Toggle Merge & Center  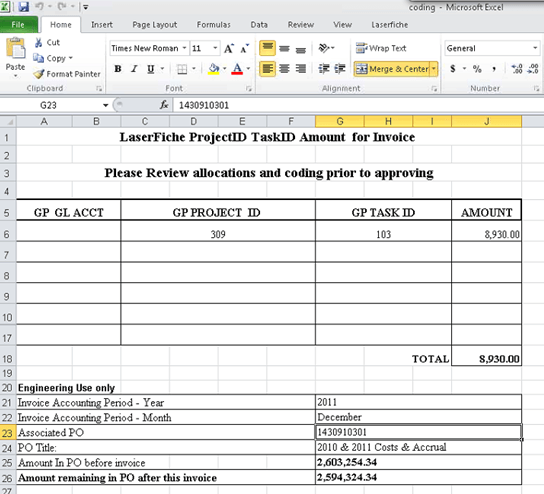pos(392,69)
